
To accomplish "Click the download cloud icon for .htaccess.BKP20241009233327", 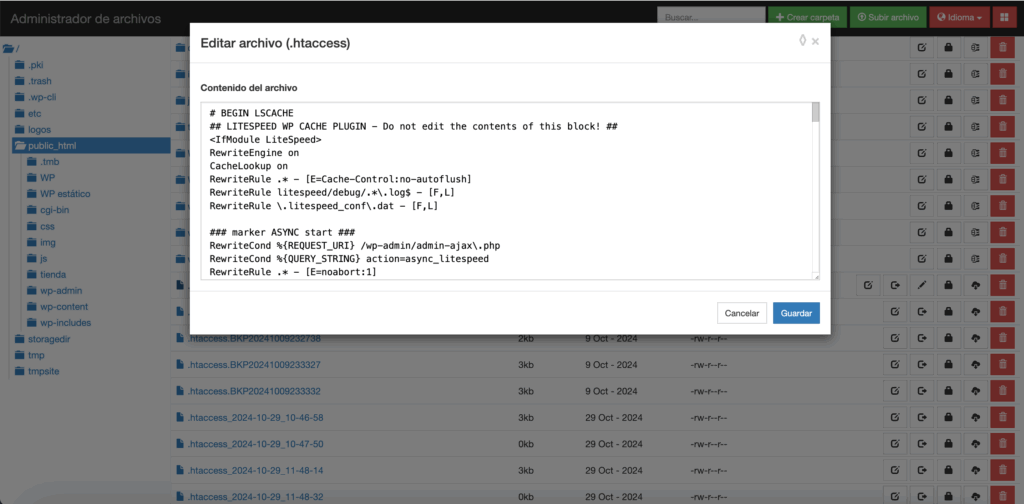I will tap(975, 364).
